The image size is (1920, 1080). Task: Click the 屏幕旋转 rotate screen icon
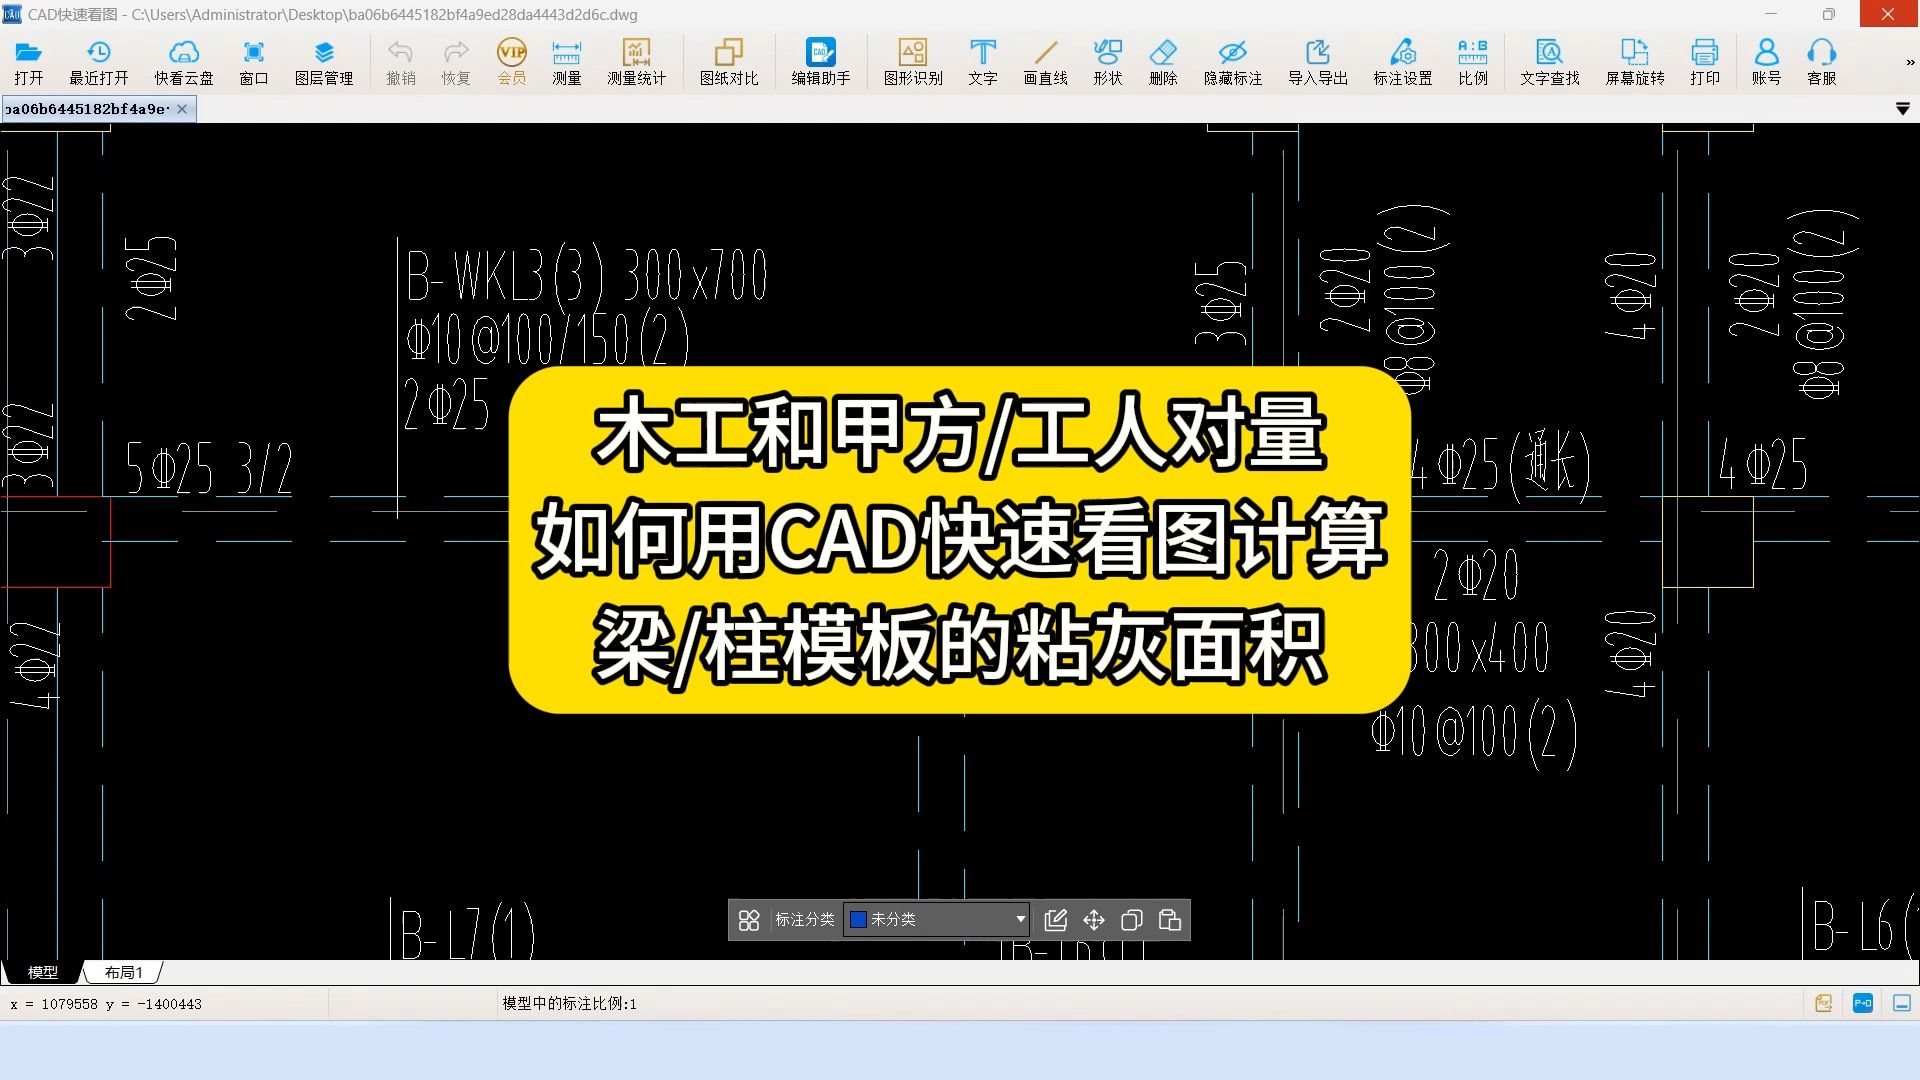click(x=1634, y=62)
